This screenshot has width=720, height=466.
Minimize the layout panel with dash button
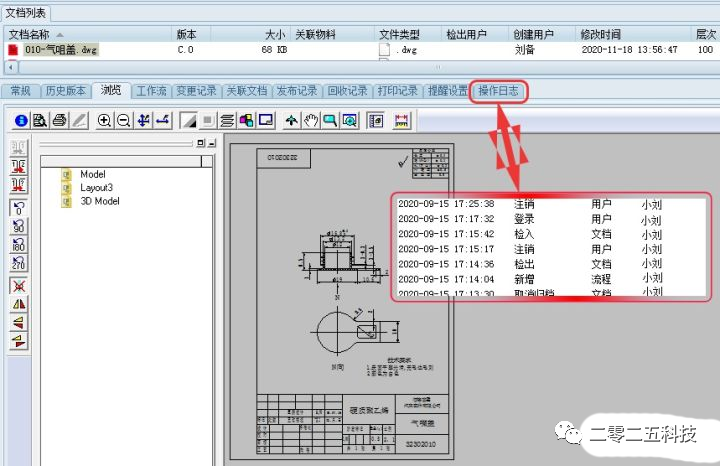click(x=212, y=143)
